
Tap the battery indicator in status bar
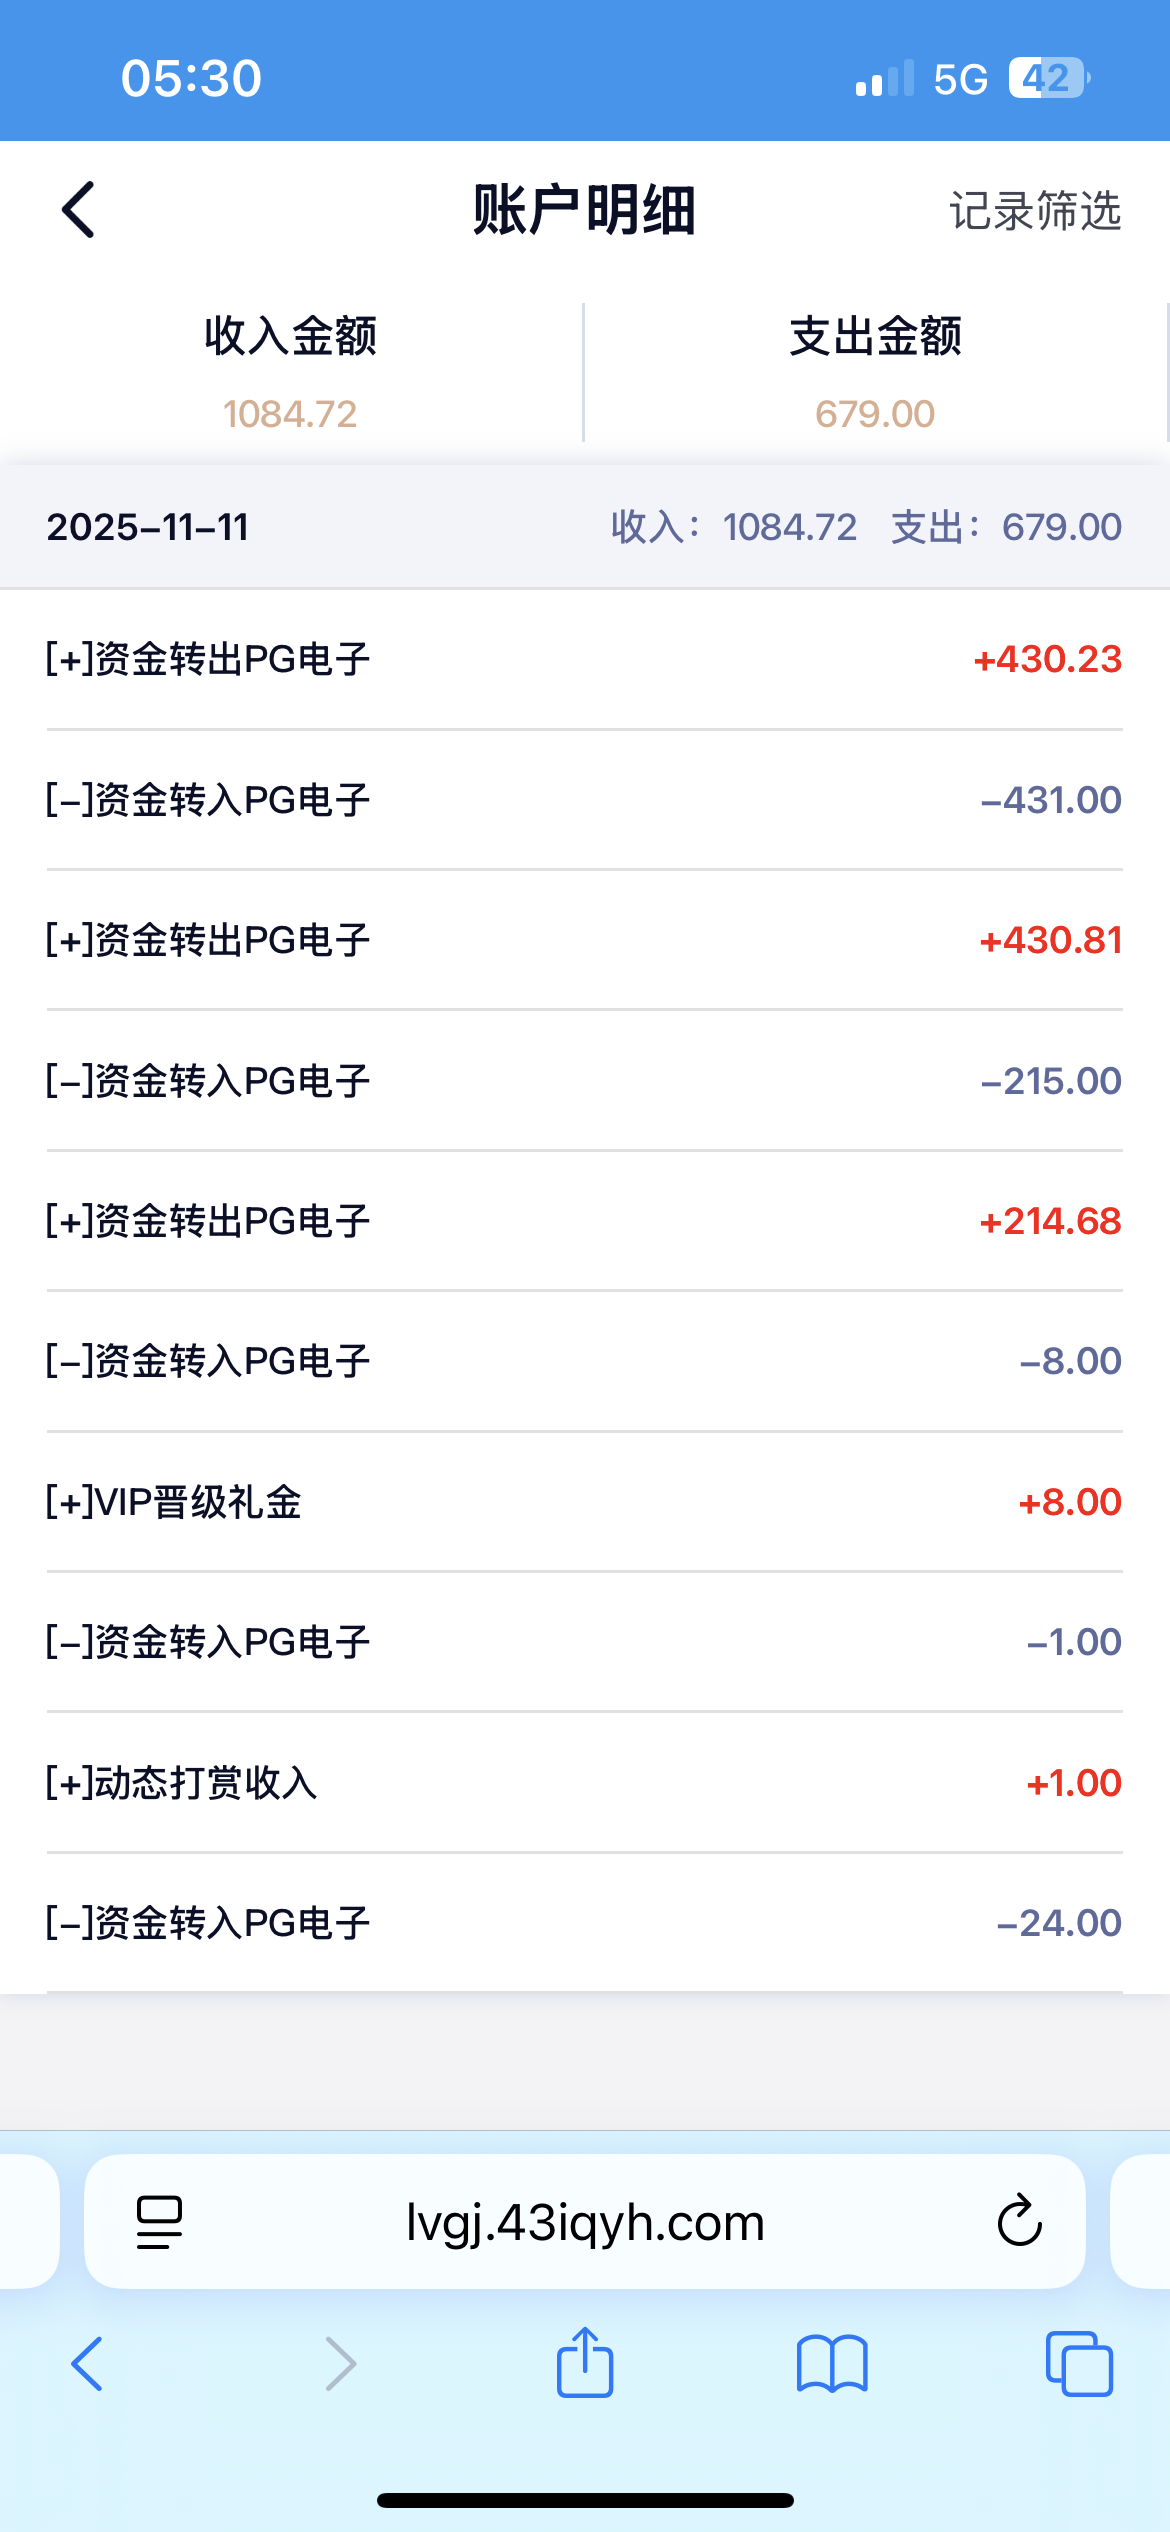pos(1048,78)
